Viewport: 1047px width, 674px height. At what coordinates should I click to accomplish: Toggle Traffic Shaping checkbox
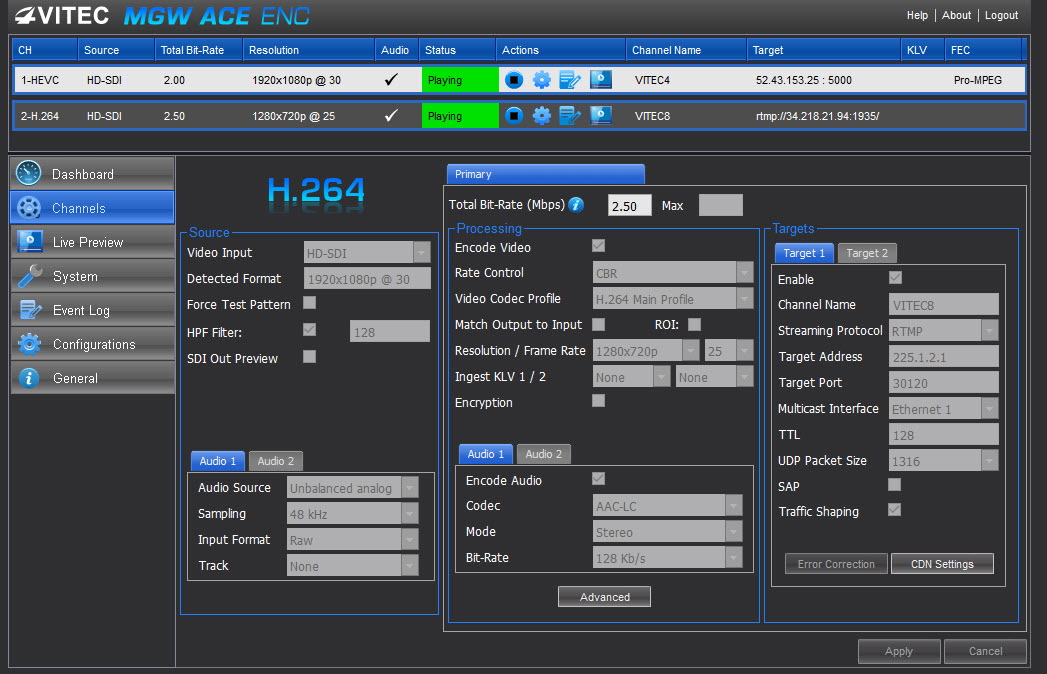pyautogui.click(x=895, y=510)
